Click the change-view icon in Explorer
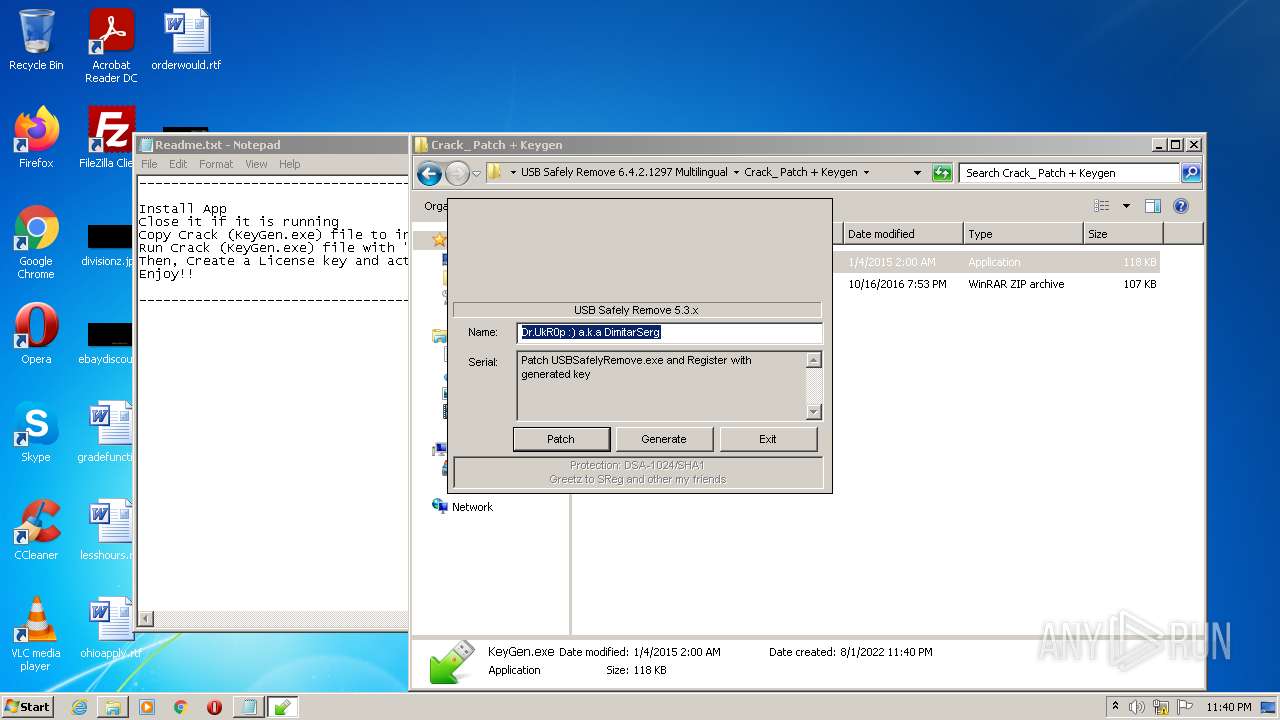 coord(1102,206)
